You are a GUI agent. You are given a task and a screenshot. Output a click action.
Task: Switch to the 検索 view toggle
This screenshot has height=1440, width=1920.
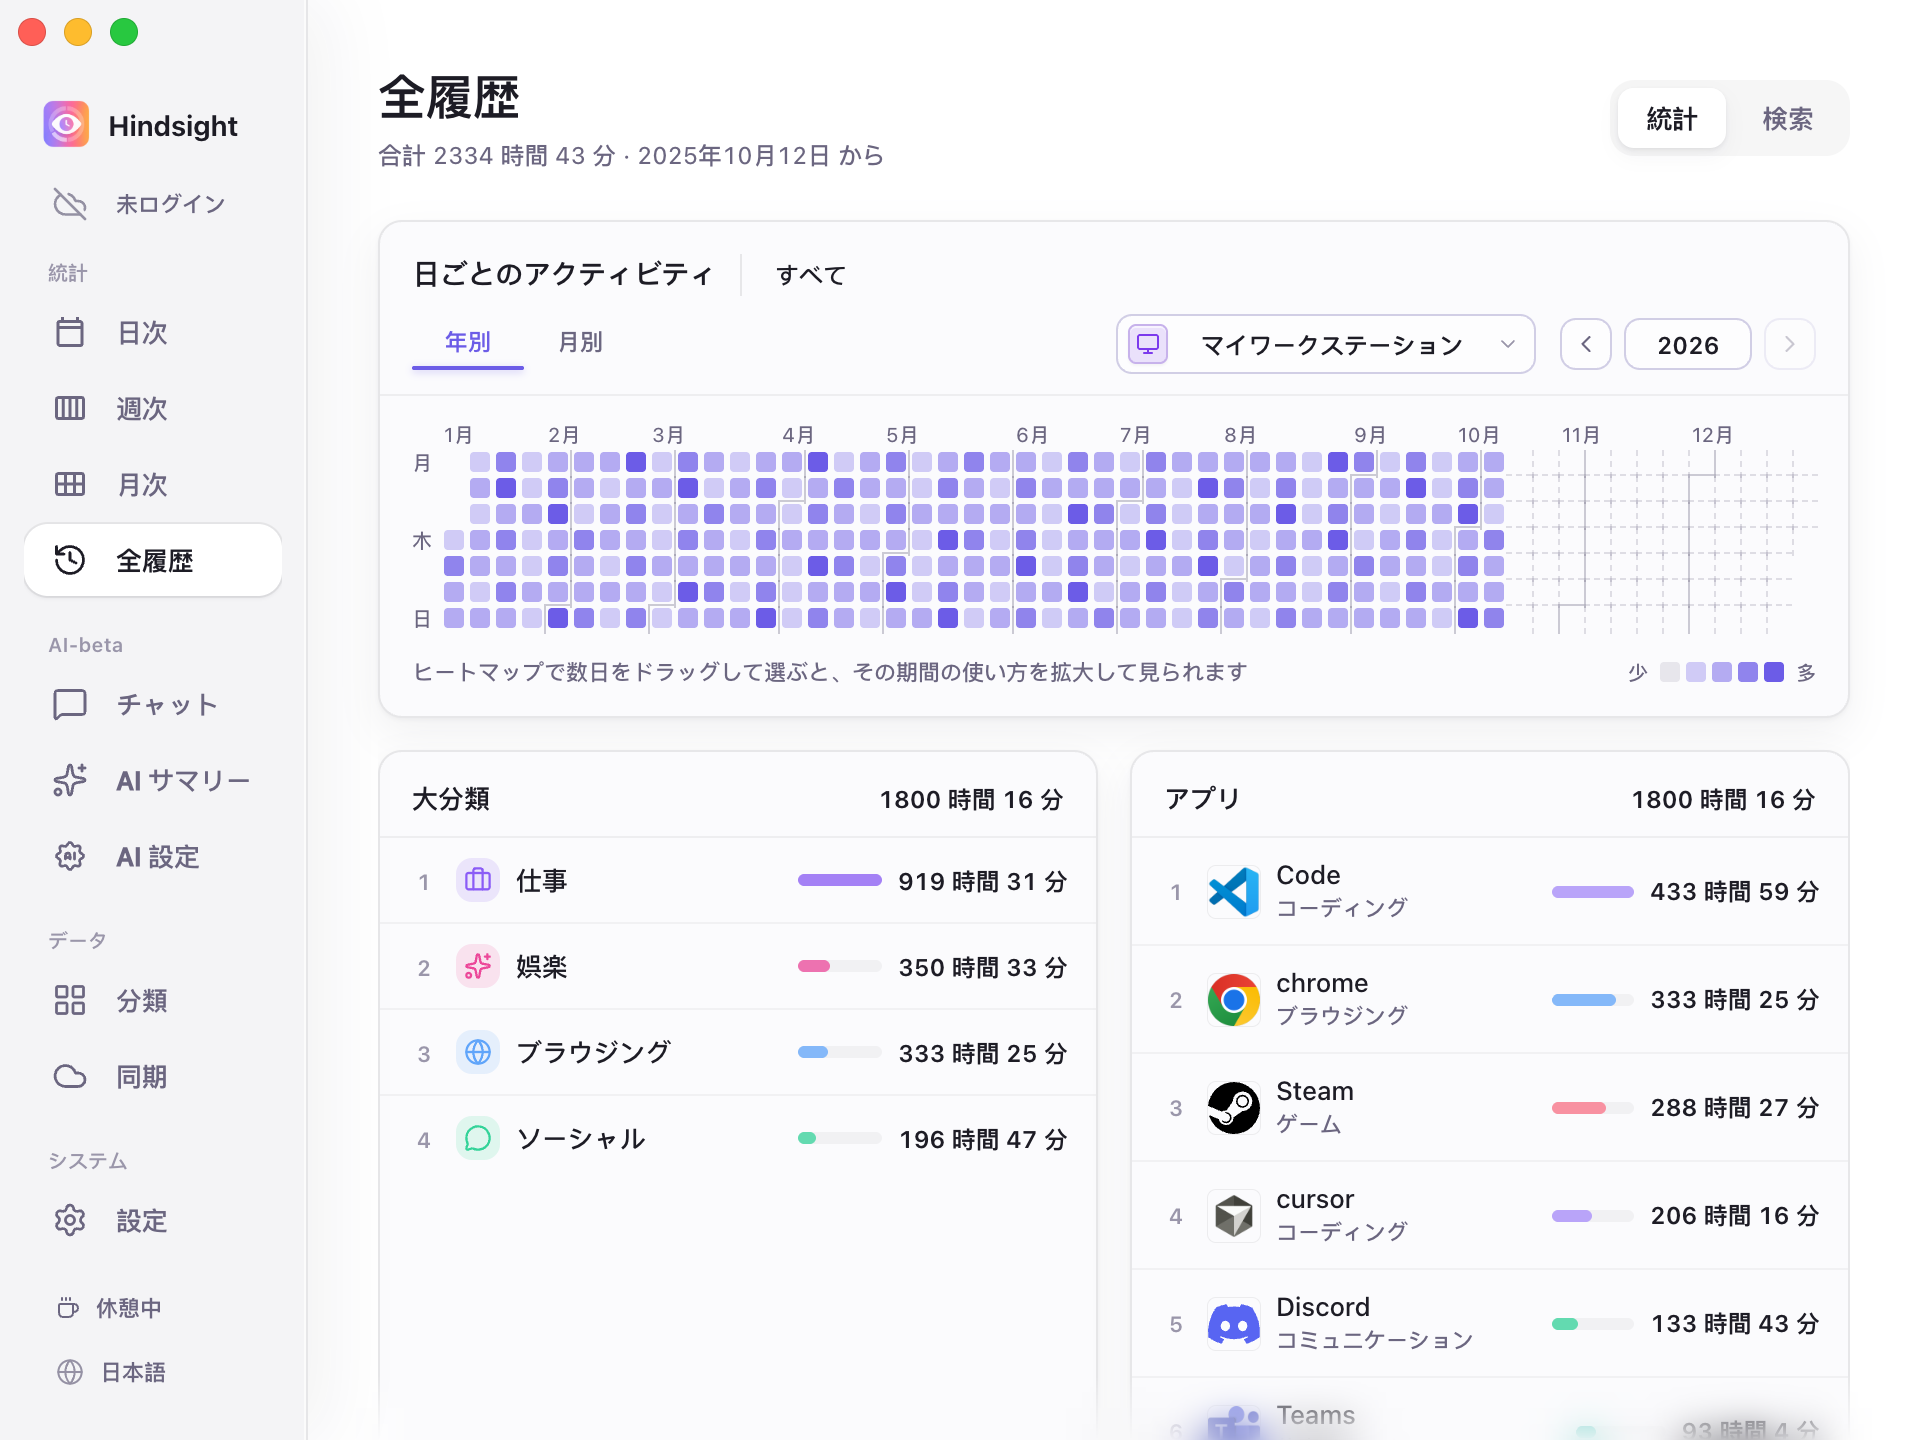pos(1787,118)
